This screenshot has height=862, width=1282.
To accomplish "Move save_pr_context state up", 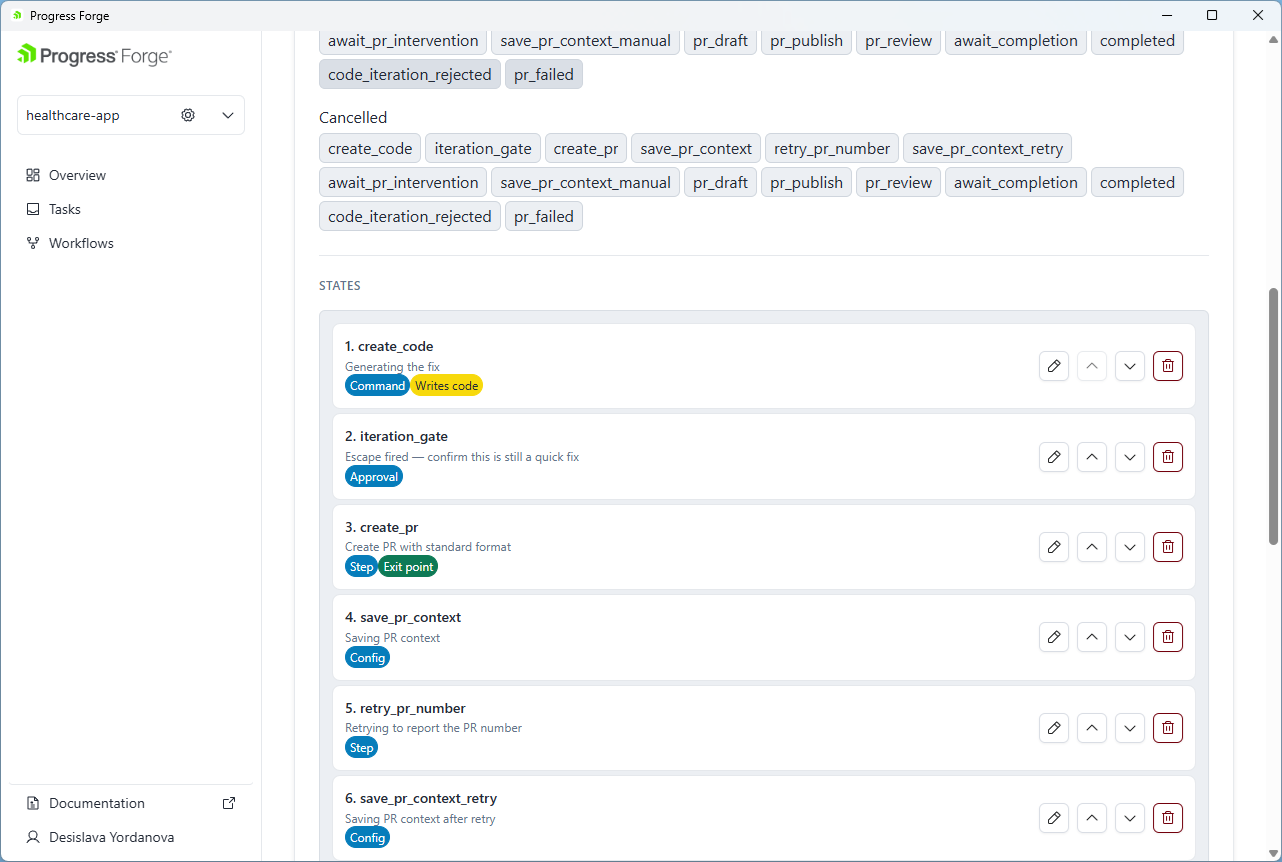I will [x=1092, y=637].
